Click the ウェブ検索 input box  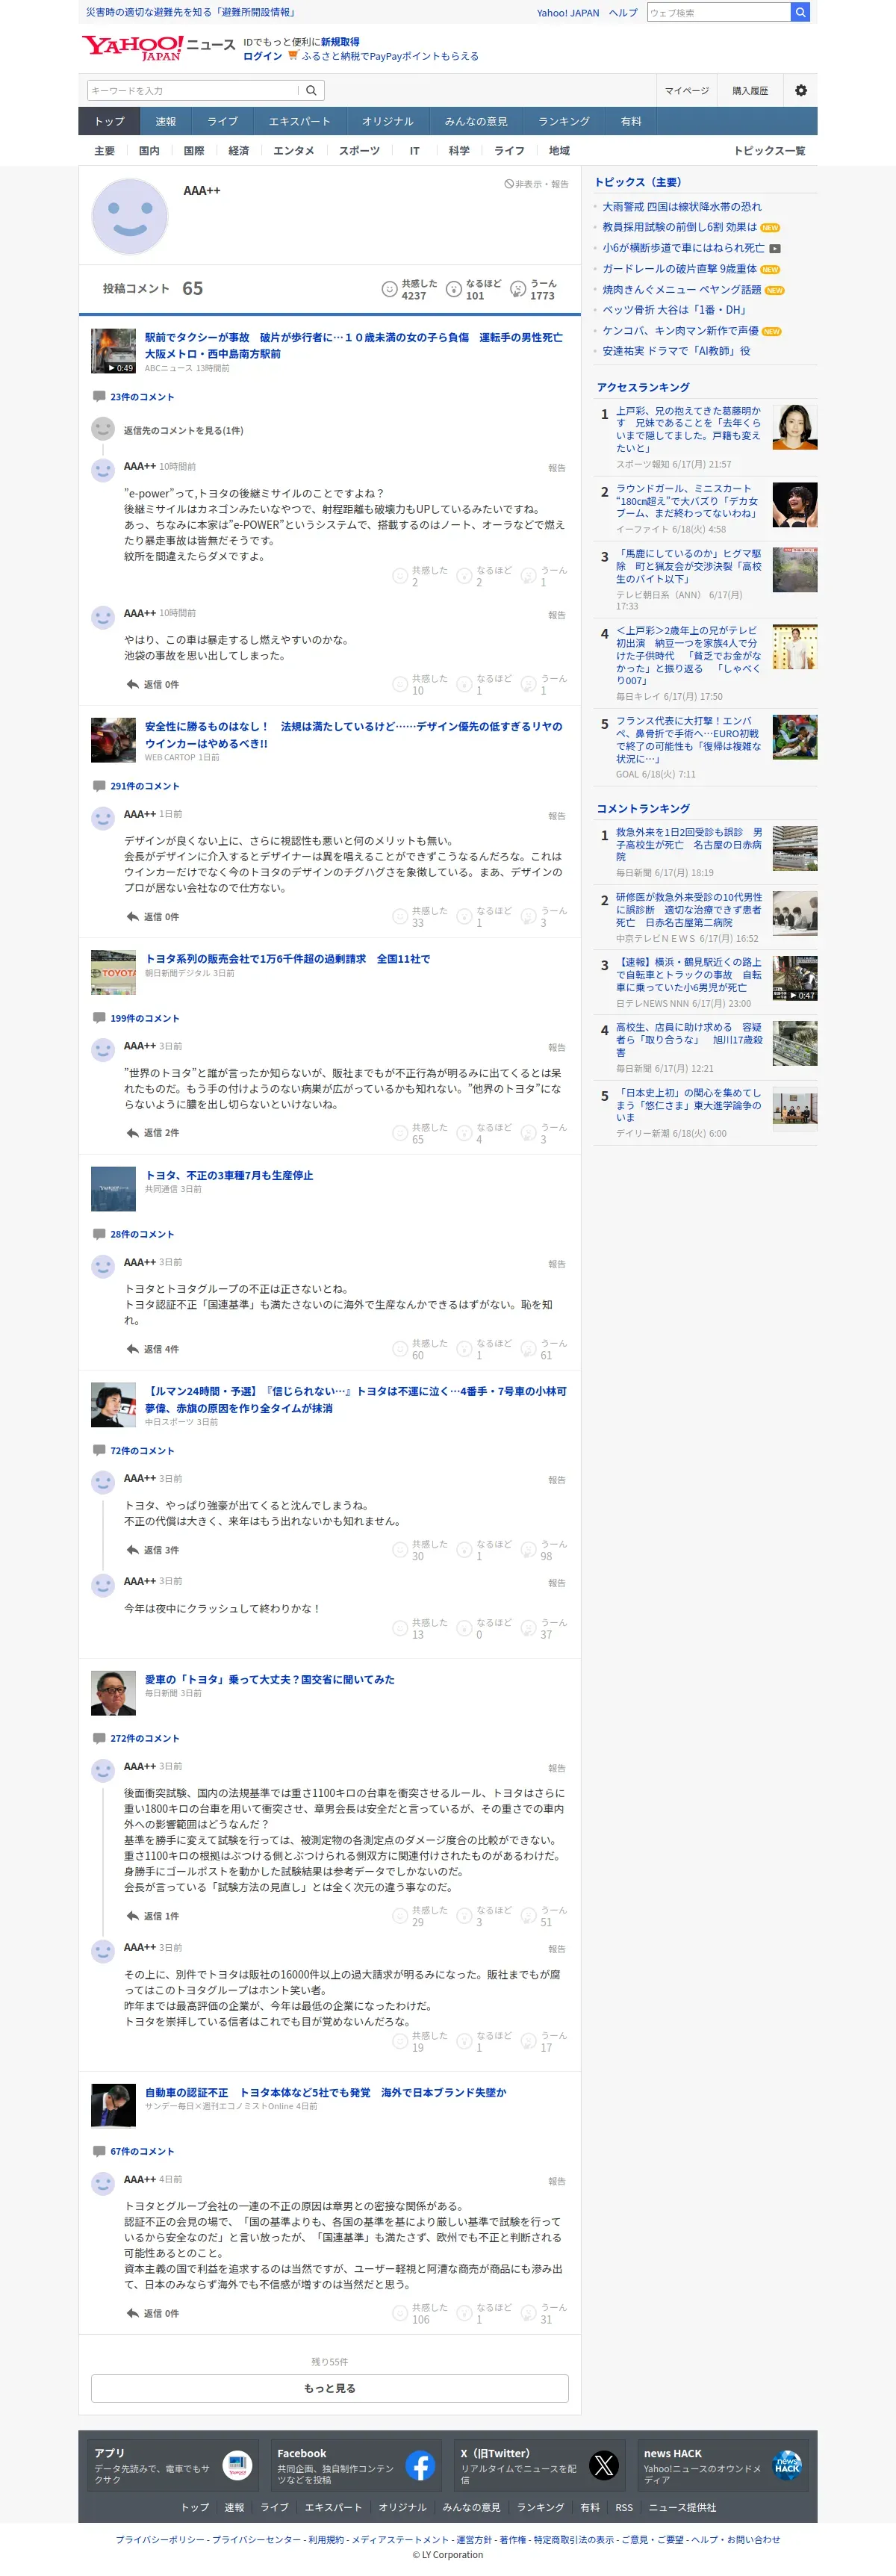(718, 12)
